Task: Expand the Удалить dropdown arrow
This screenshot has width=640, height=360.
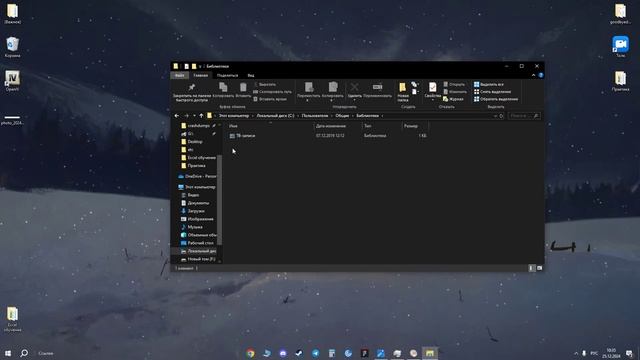Action: pos(355,100)
